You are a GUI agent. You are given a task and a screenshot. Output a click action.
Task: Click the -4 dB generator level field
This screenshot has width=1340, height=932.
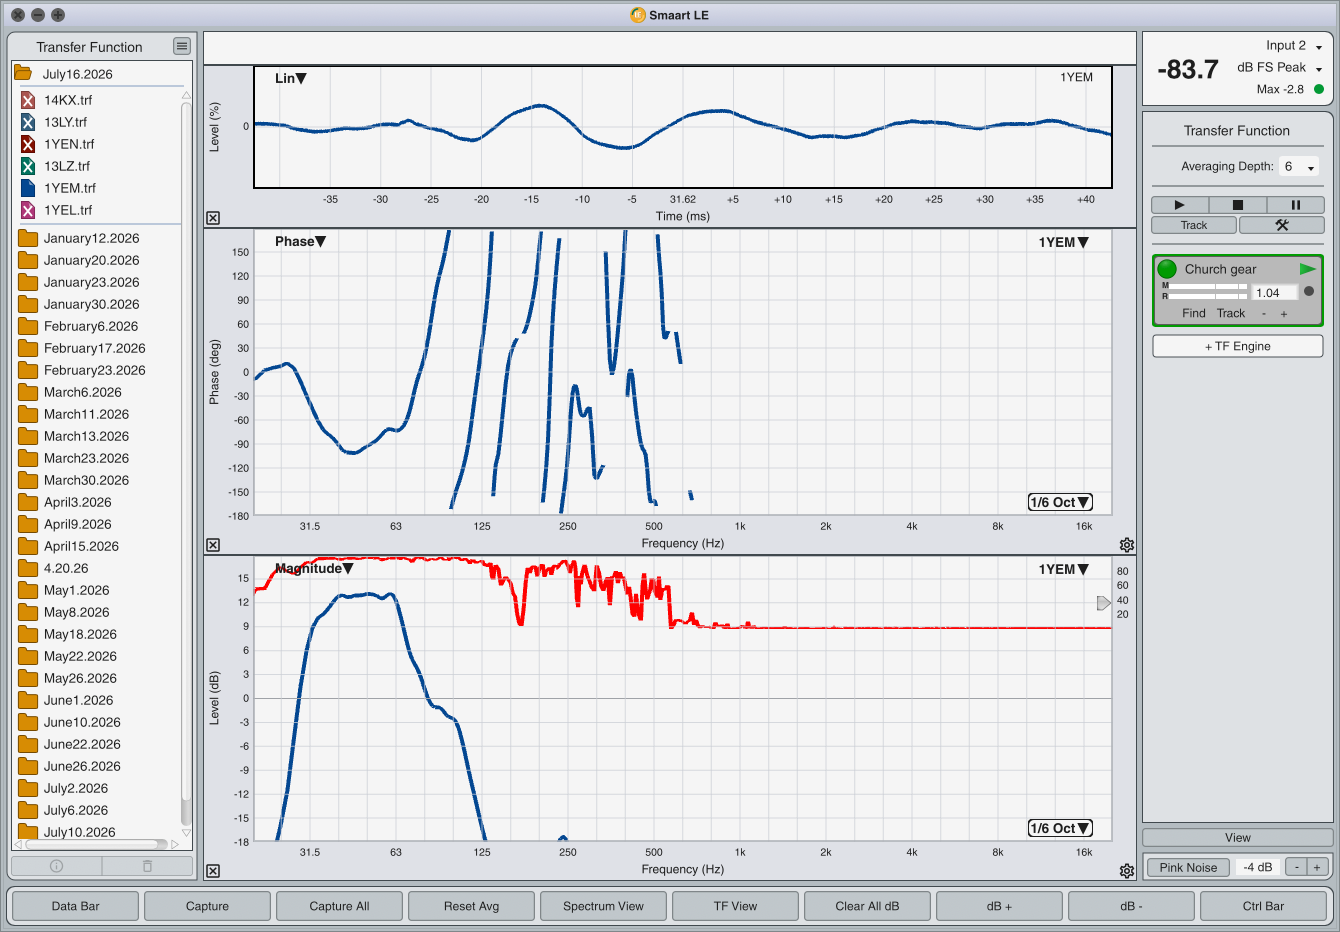[1258, 867]
